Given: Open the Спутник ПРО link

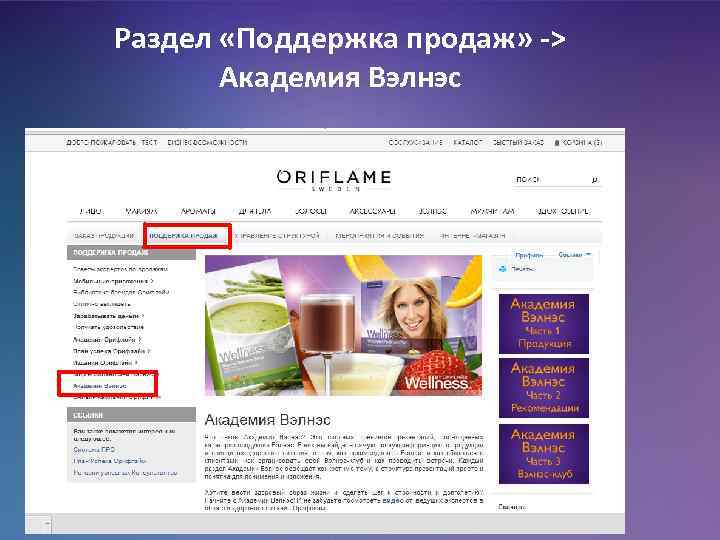Looking at the screenshot, I should point(94,450).
